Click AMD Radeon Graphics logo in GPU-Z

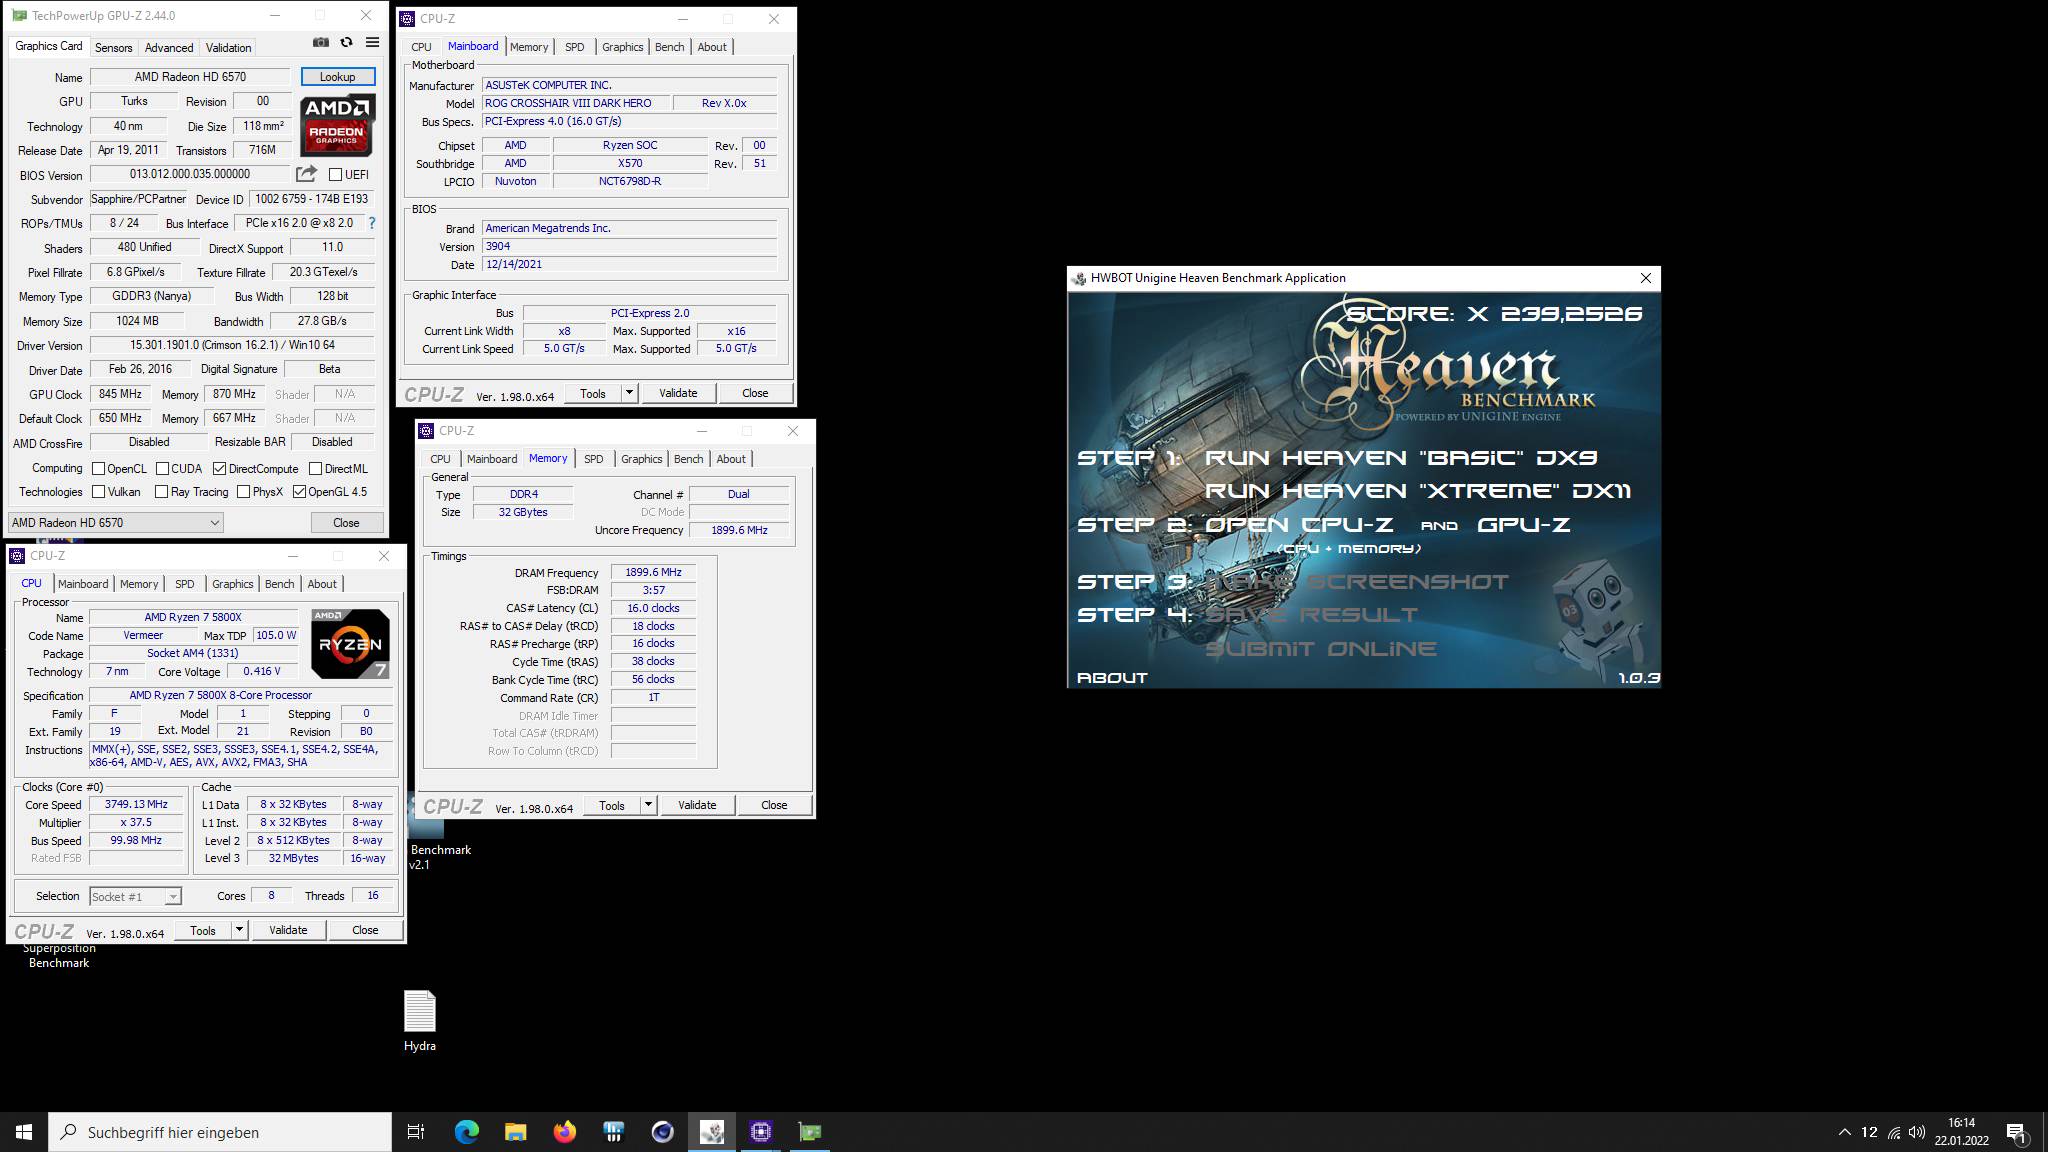[337, 126]
